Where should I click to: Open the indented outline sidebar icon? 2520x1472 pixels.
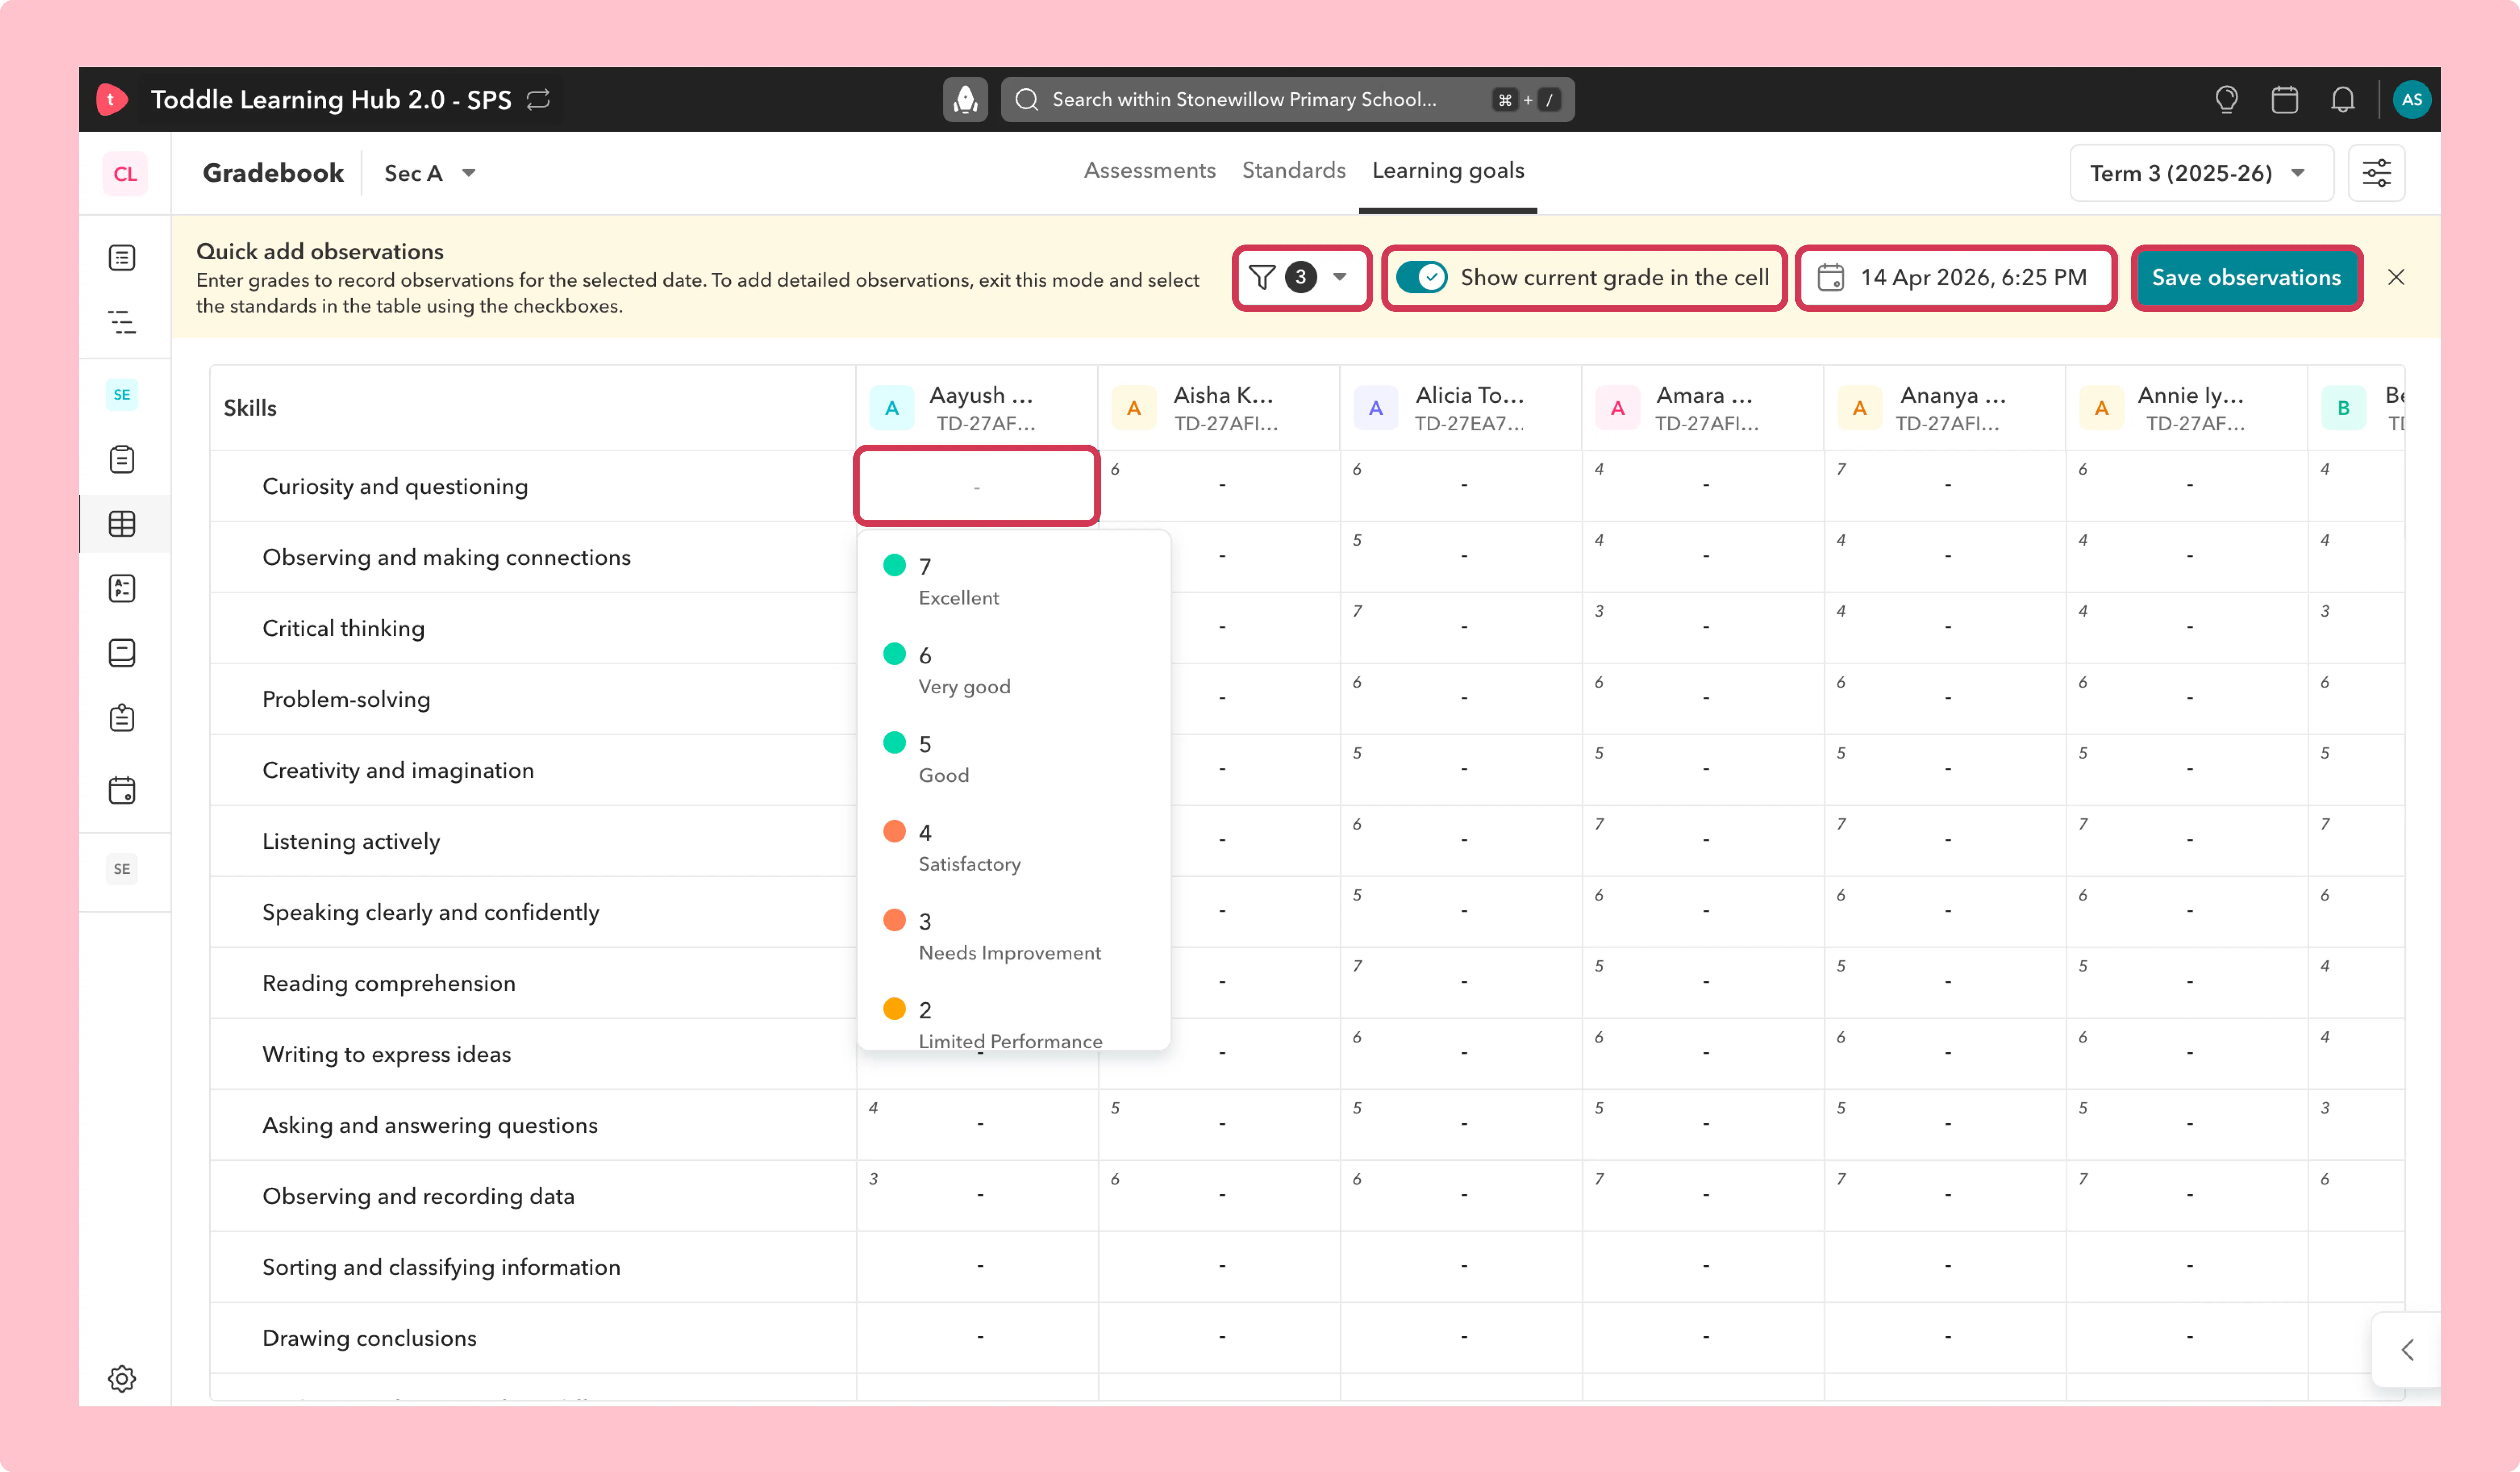[122, 322]
